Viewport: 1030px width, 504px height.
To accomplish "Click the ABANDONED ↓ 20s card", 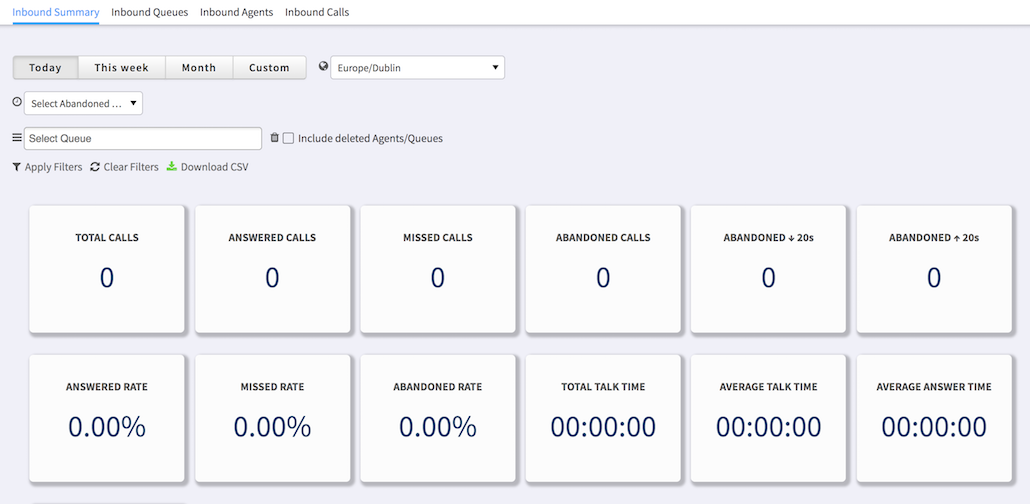I will [x=769, y=269].
